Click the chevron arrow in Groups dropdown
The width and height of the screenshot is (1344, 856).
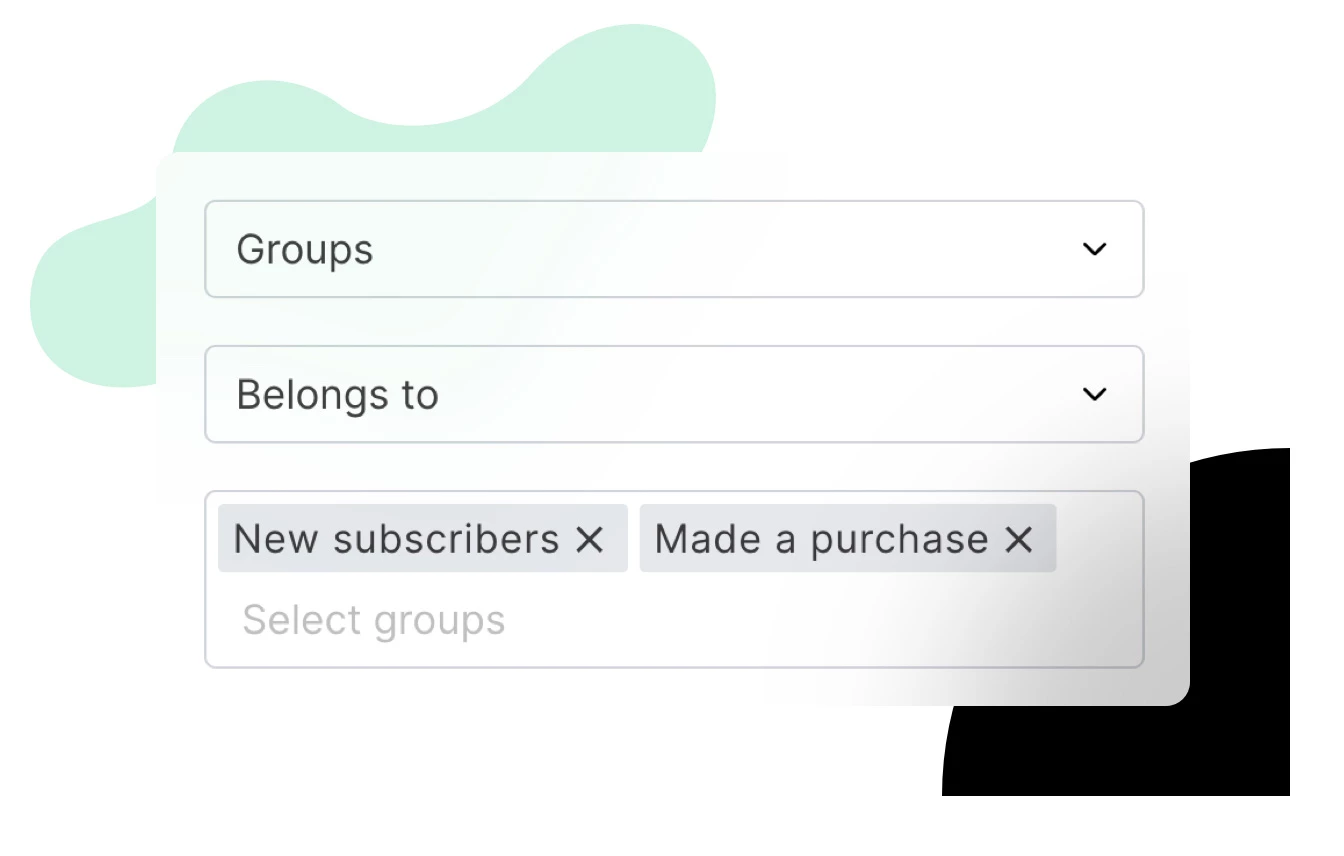(1095, 249)
